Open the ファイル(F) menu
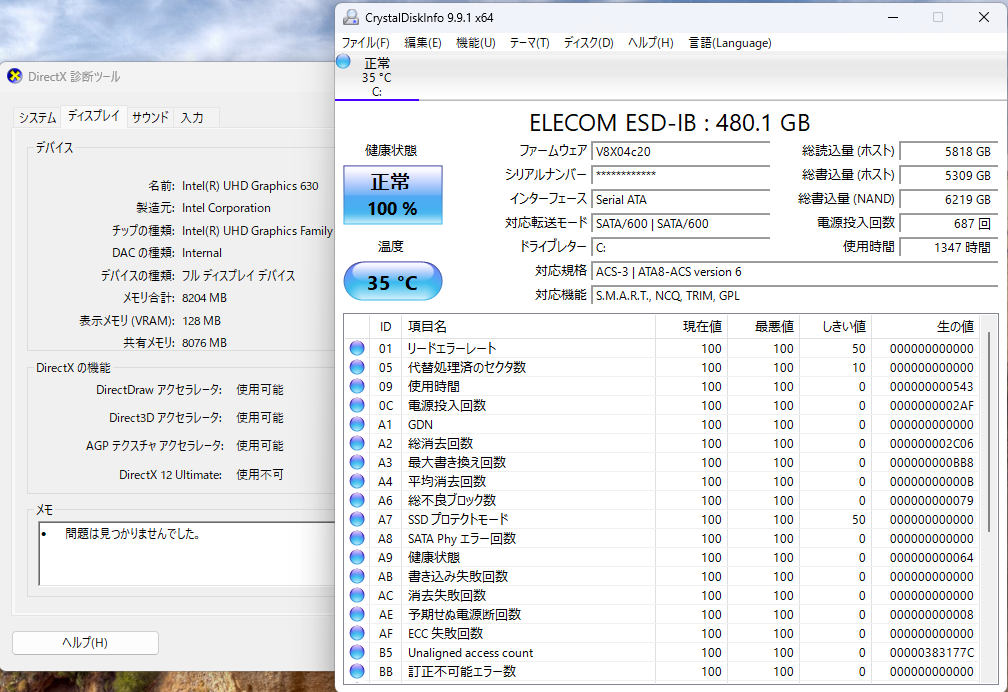The height and width of the screenshot is (692, 1008). [x=365, y=43]
